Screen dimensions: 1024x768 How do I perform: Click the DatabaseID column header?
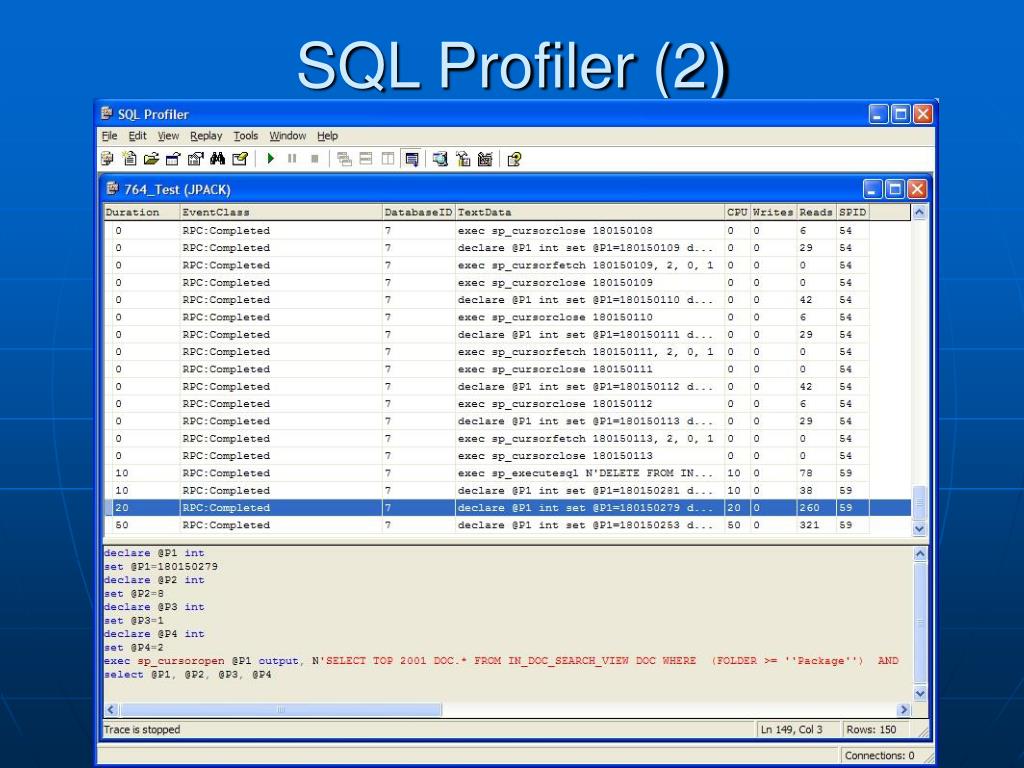point(419,212)
